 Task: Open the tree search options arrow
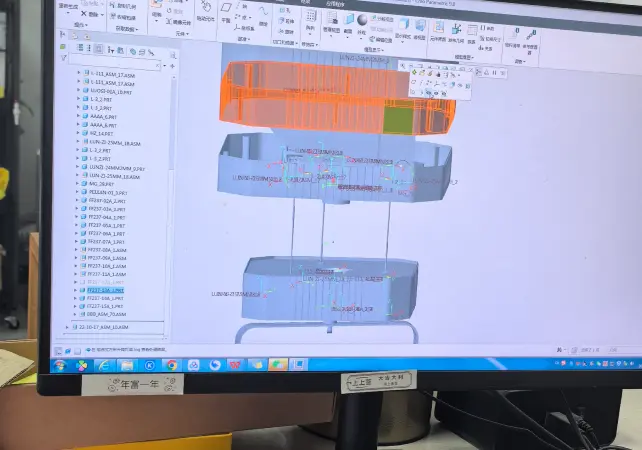(x=165, y=66)
